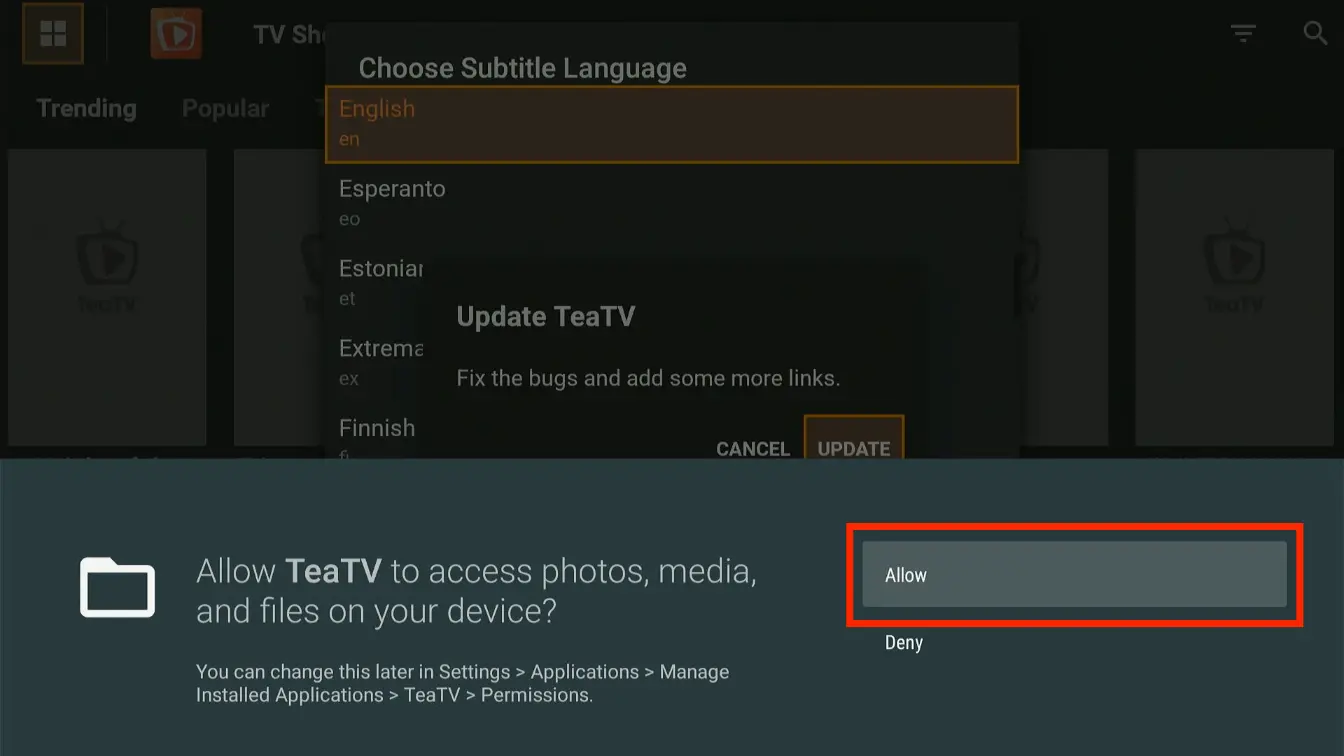Switch to the Trending tab

coord(85,108)
